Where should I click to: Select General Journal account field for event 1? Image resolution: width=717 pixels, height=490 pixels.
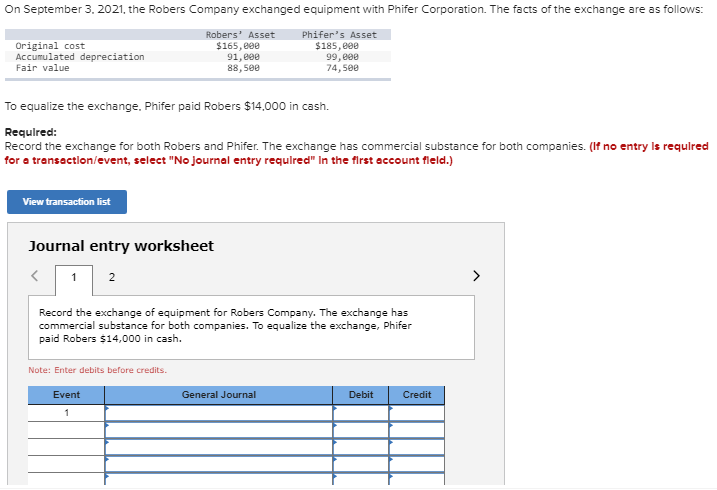coord(219,413)
